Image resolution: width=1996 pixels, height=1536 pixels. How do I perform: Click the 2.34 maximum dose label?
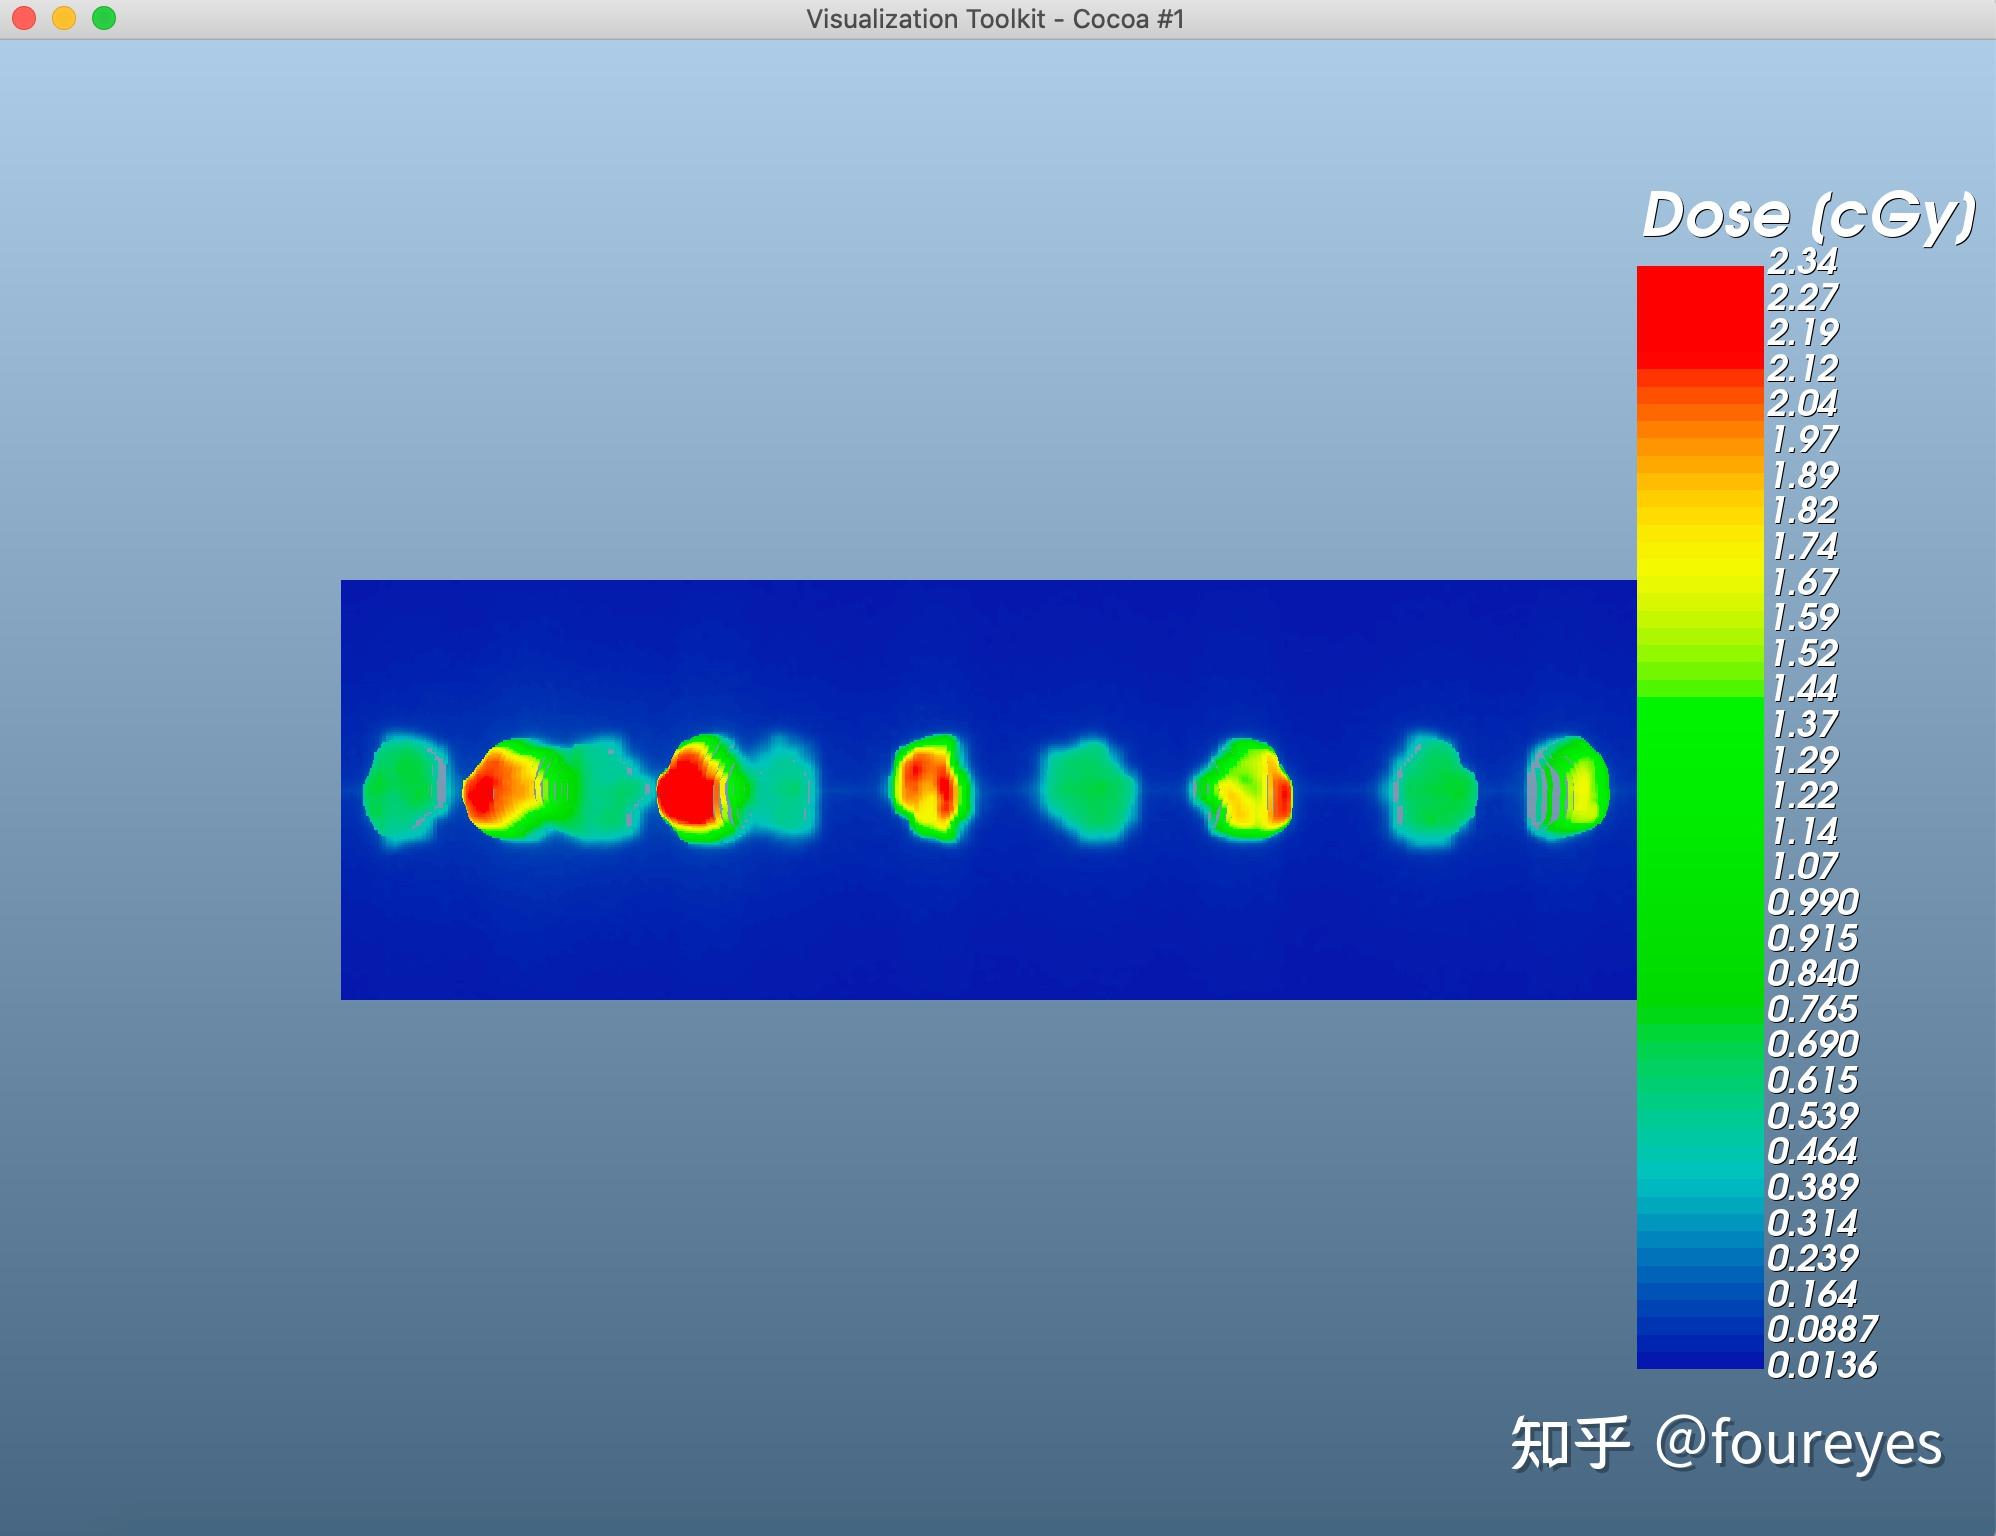1802,261
